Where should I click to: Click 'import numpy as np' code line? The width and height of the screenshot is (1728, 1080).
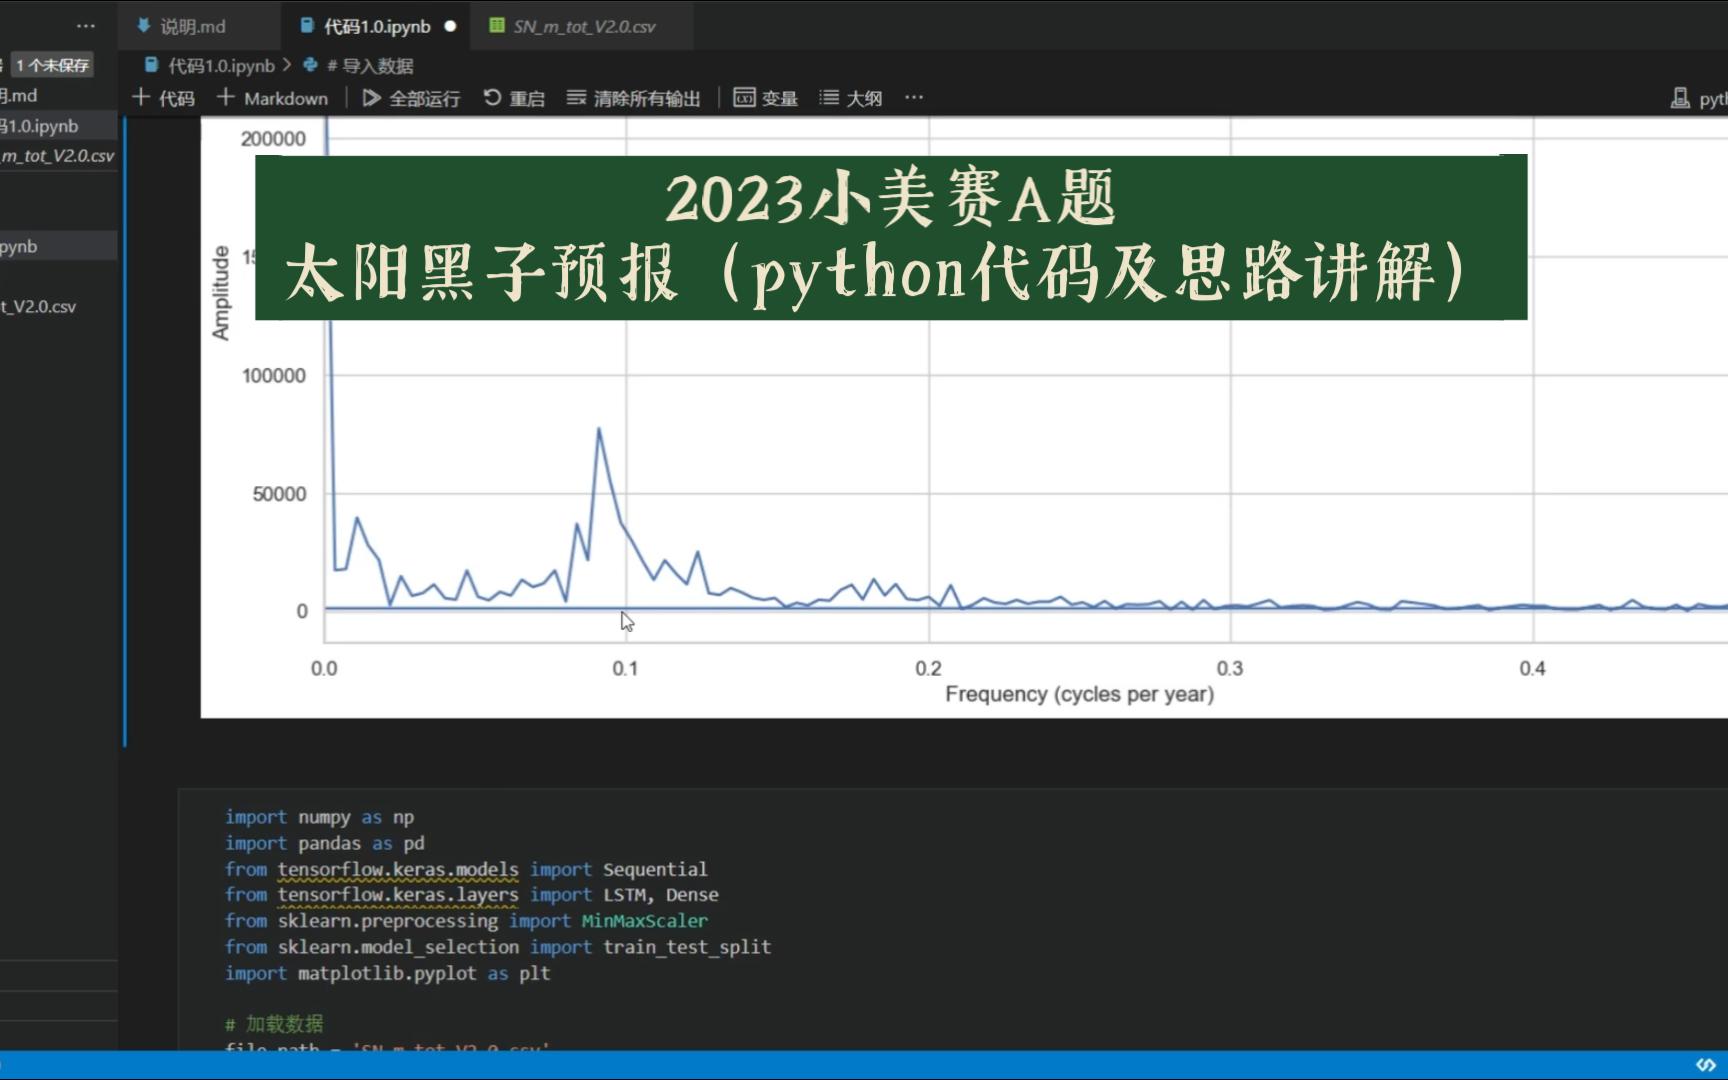(319, 817)
